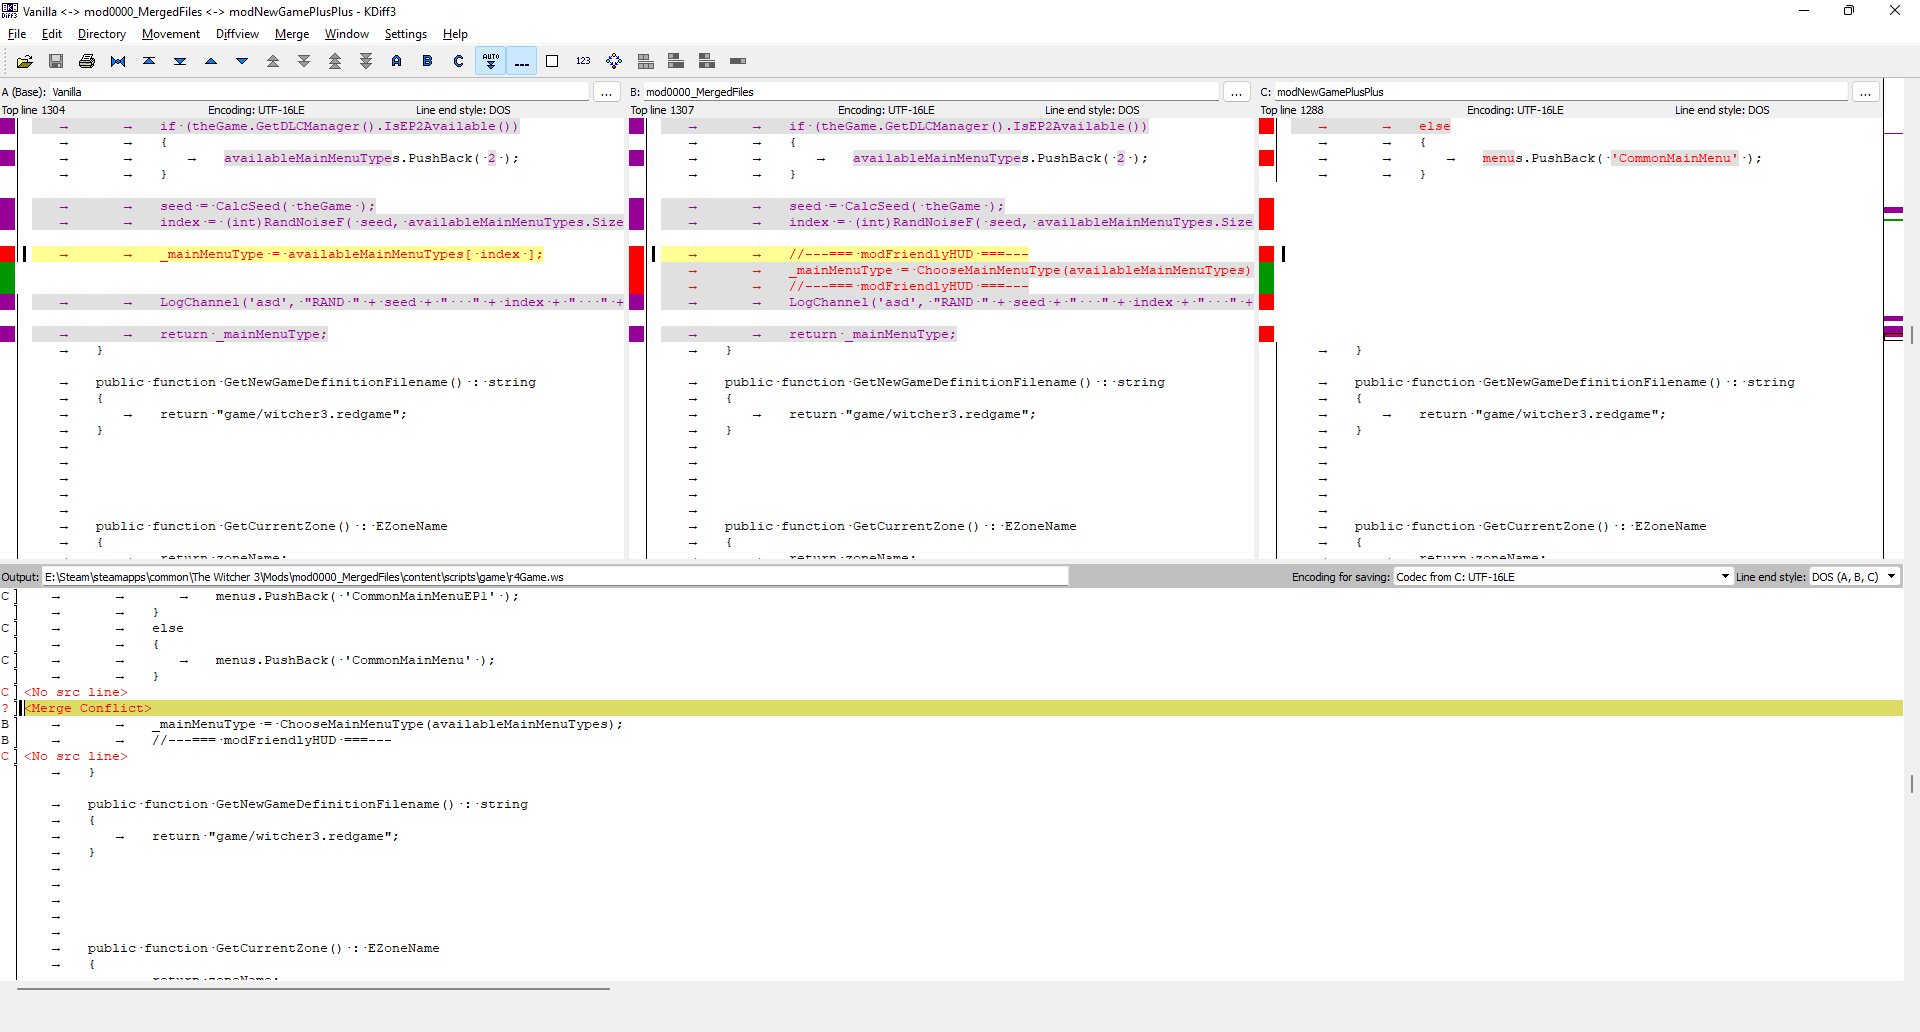1920x1032 pixels.
Task: Go to first delta icon
Action: click(x=149, y=61)
